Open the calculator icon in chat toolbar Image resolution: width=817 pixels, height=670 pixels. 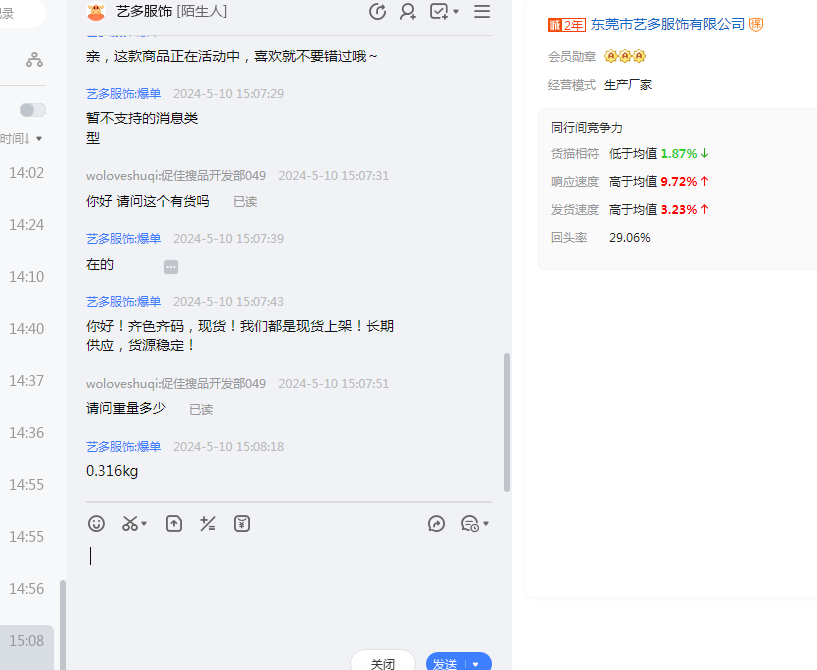208,523
